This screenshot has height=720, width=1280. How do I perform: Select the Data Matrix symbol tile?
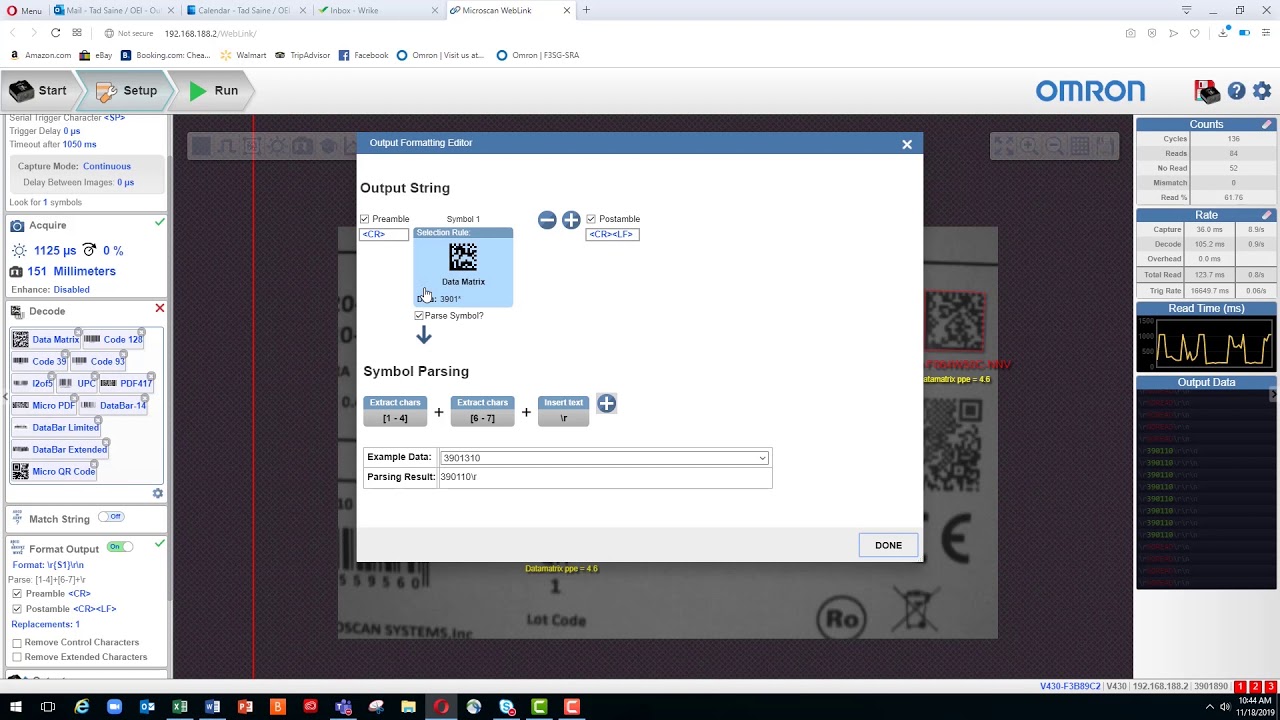[x=463, y=267]
